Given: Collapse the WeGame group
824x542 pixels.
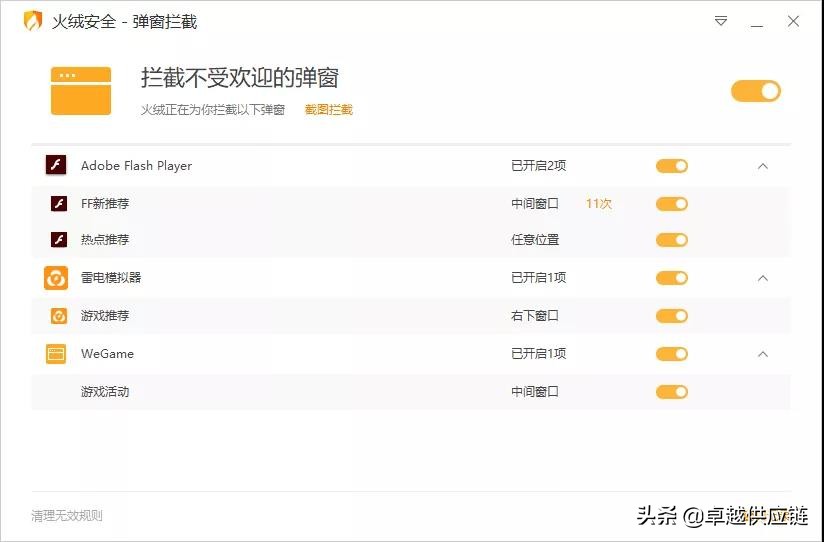Looking at the screenshot, I should coord(763,354).
